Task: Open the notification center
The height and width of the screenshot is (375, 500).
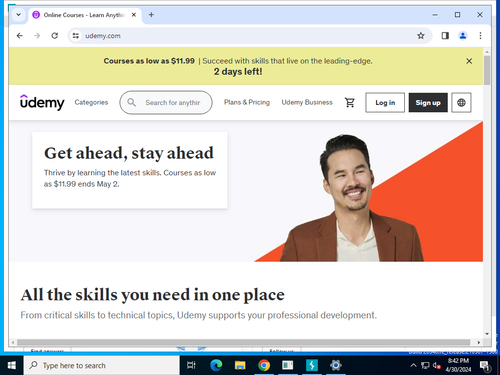Action: pyautogui.click(x=485, y=365)
